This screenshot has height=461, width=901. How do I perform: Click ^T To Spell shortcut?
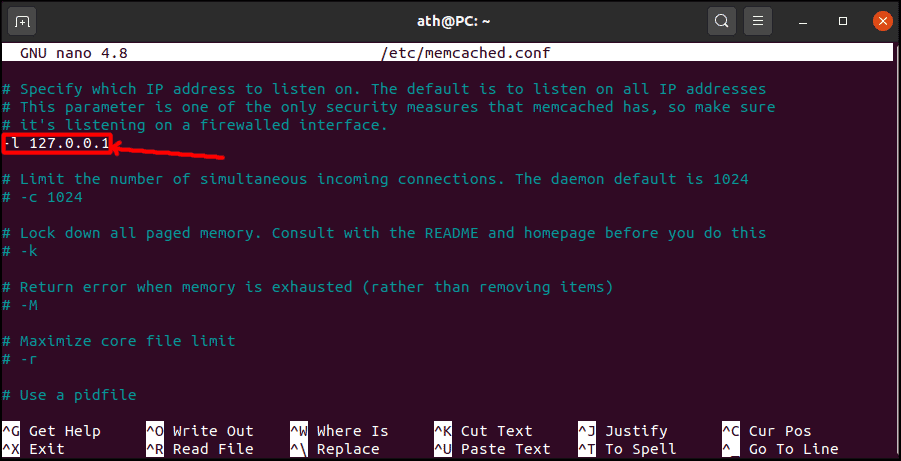pyautogui.click(x=627, y=449)
